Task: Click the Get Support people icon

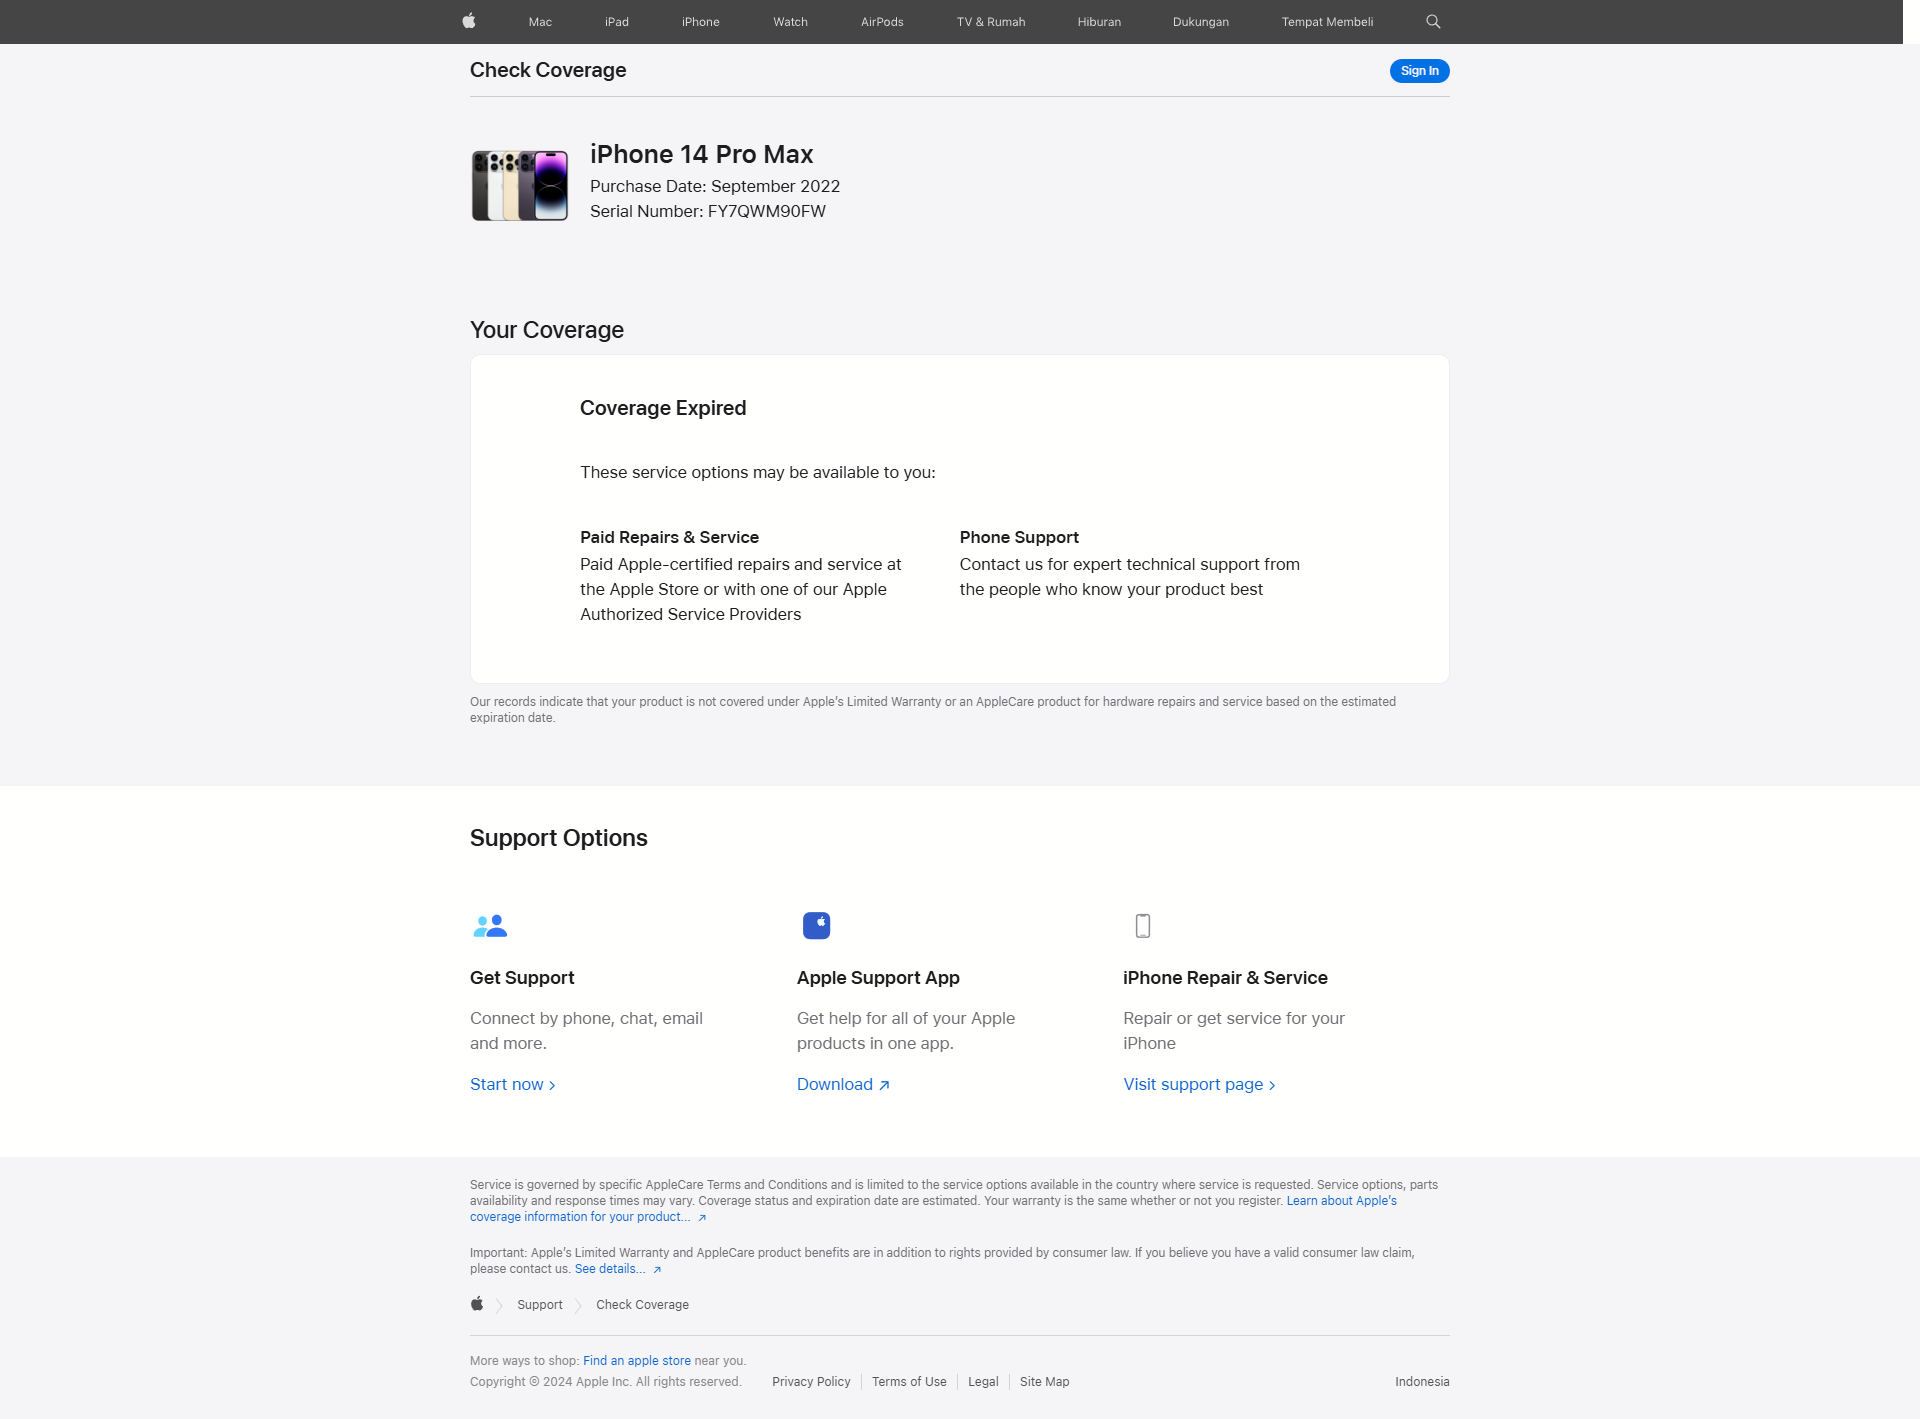Action: 489,926
